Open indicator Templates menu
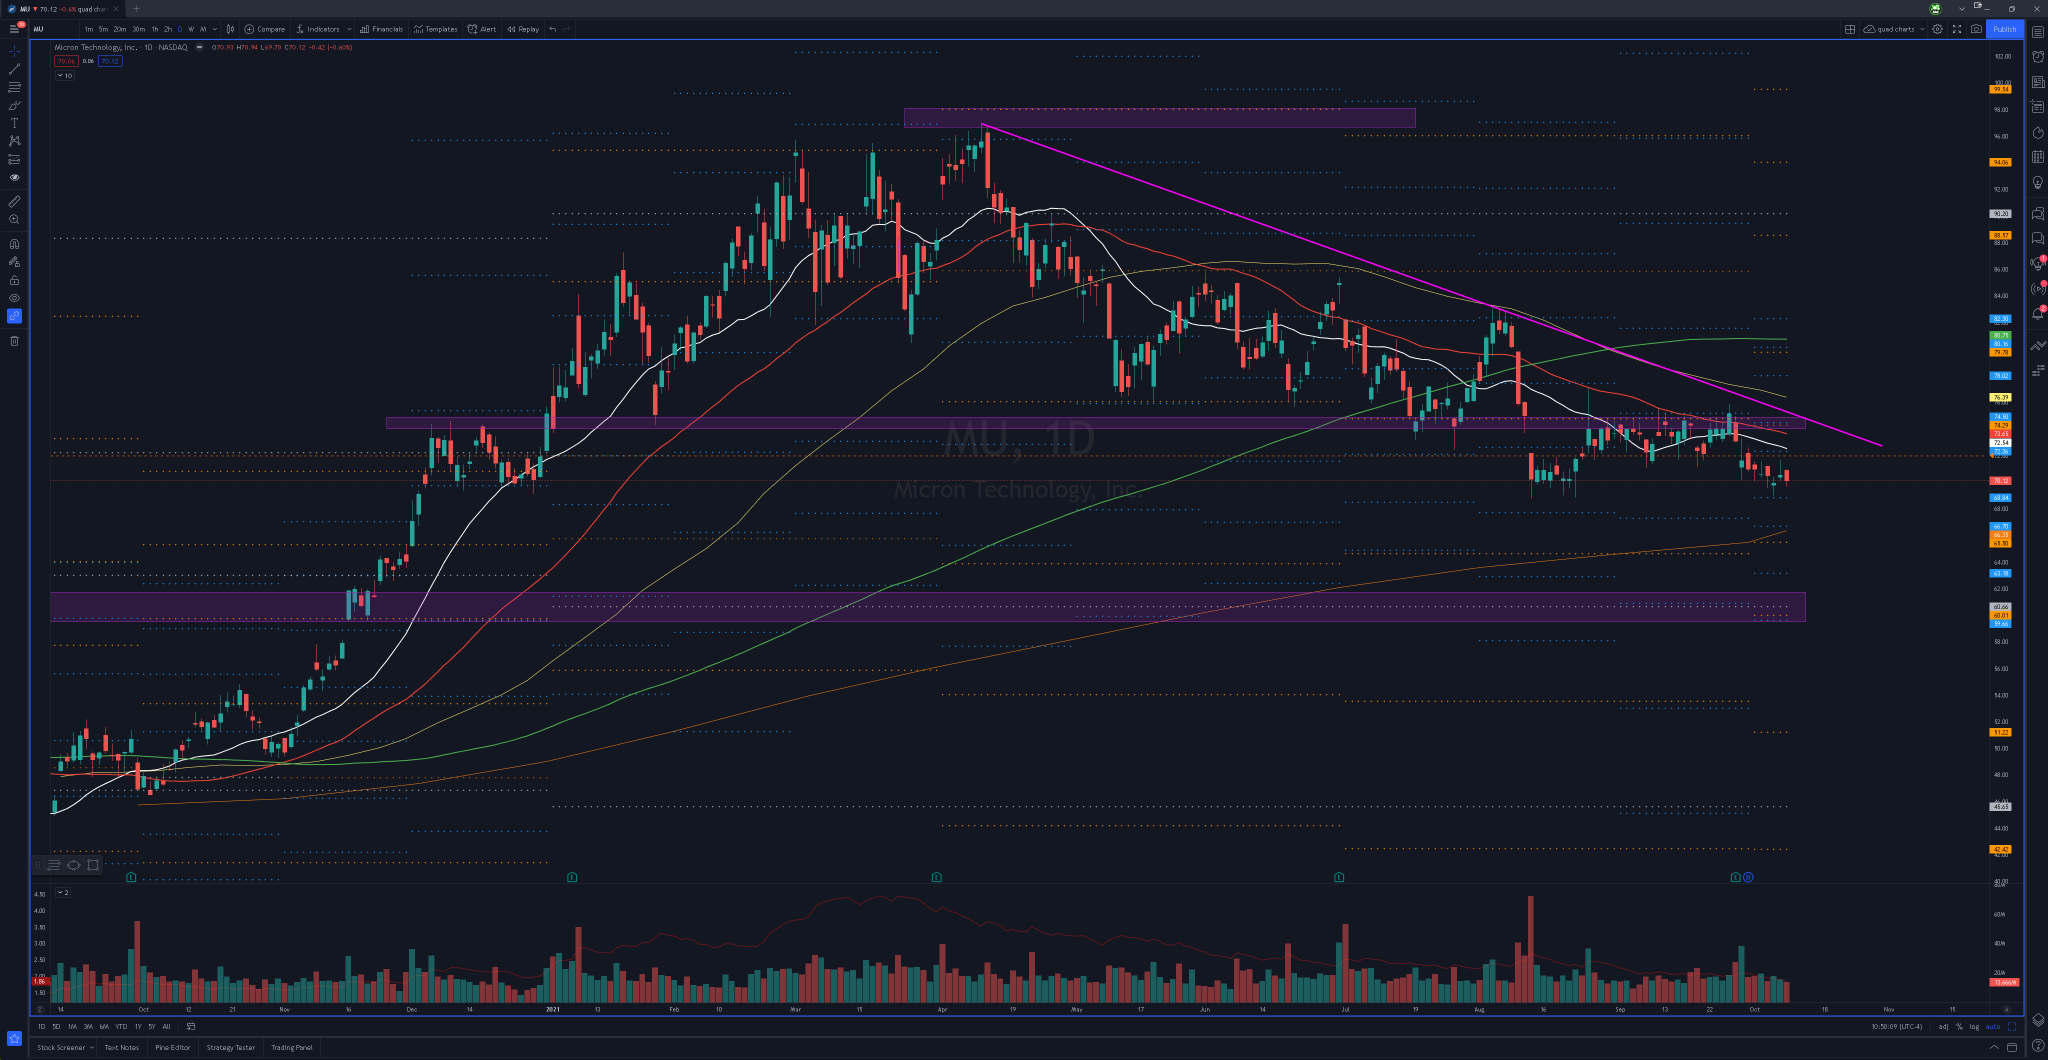This screenshot has width=2048, height=1060. click(436, 29)
